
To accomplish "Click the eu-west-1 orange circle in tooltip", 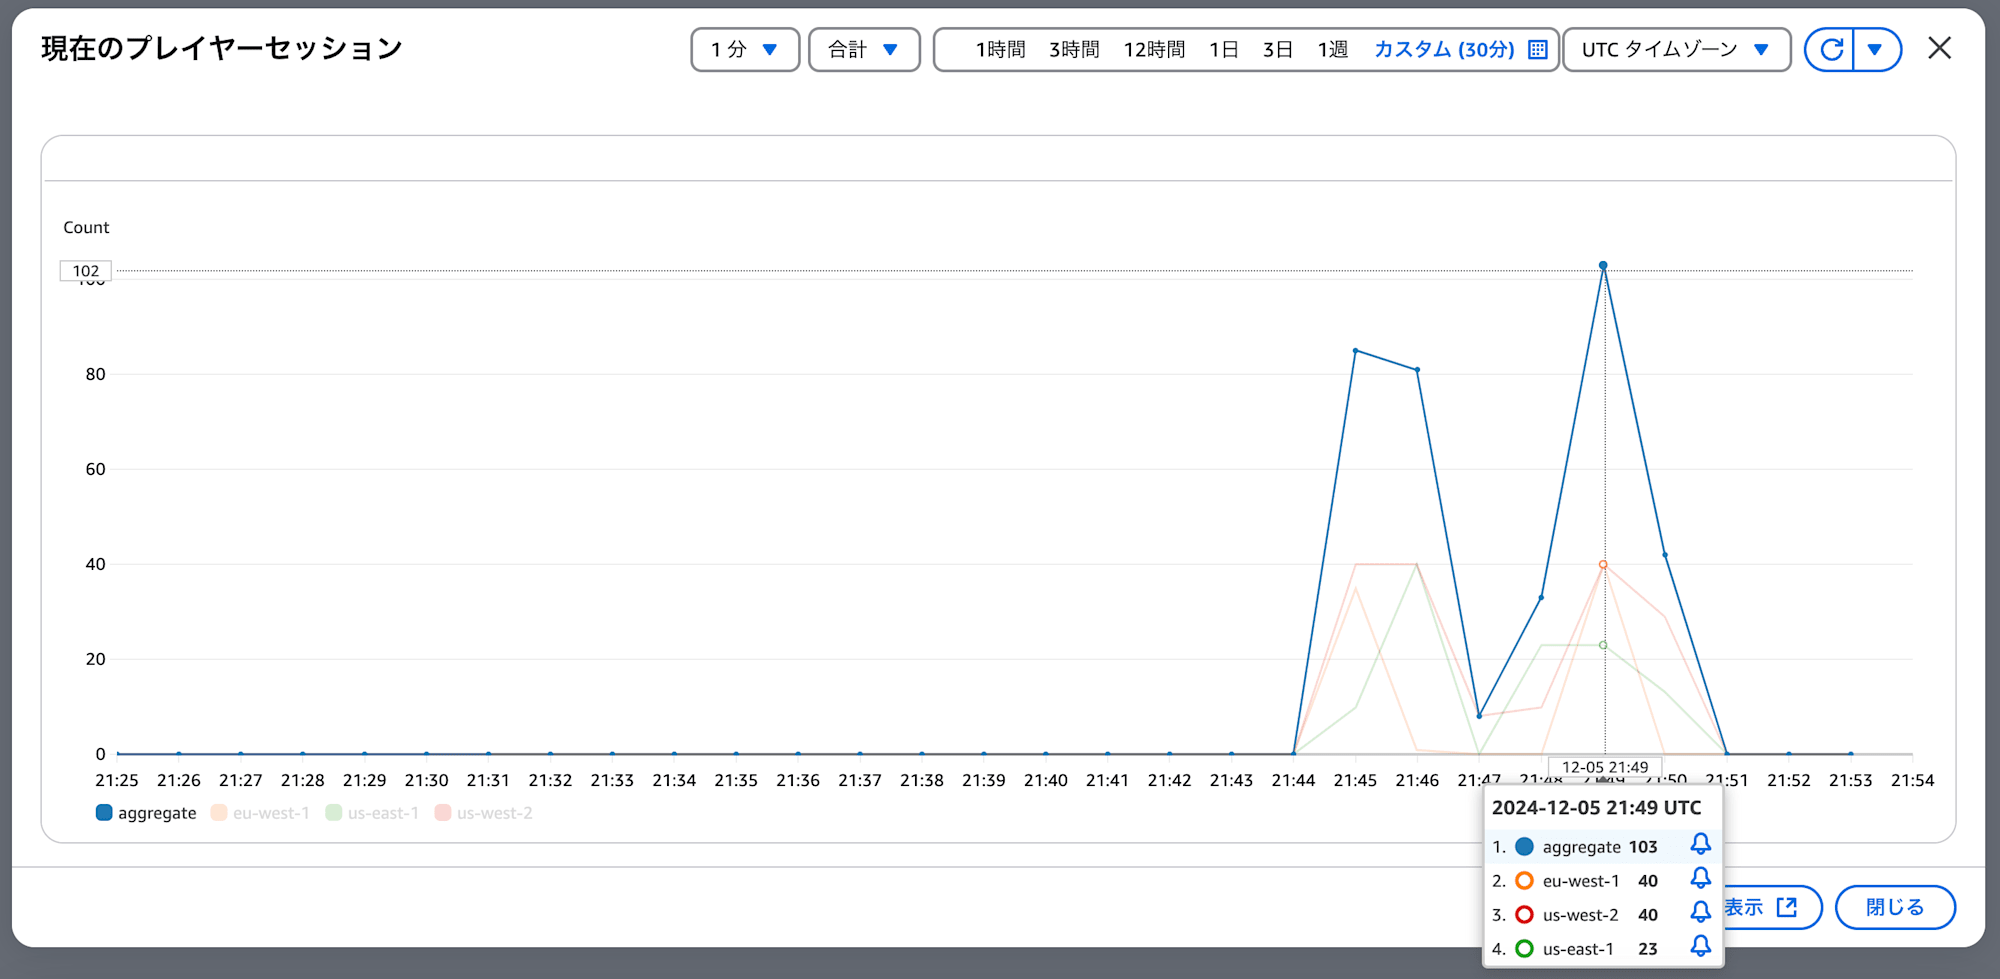I will (1524, 881).
